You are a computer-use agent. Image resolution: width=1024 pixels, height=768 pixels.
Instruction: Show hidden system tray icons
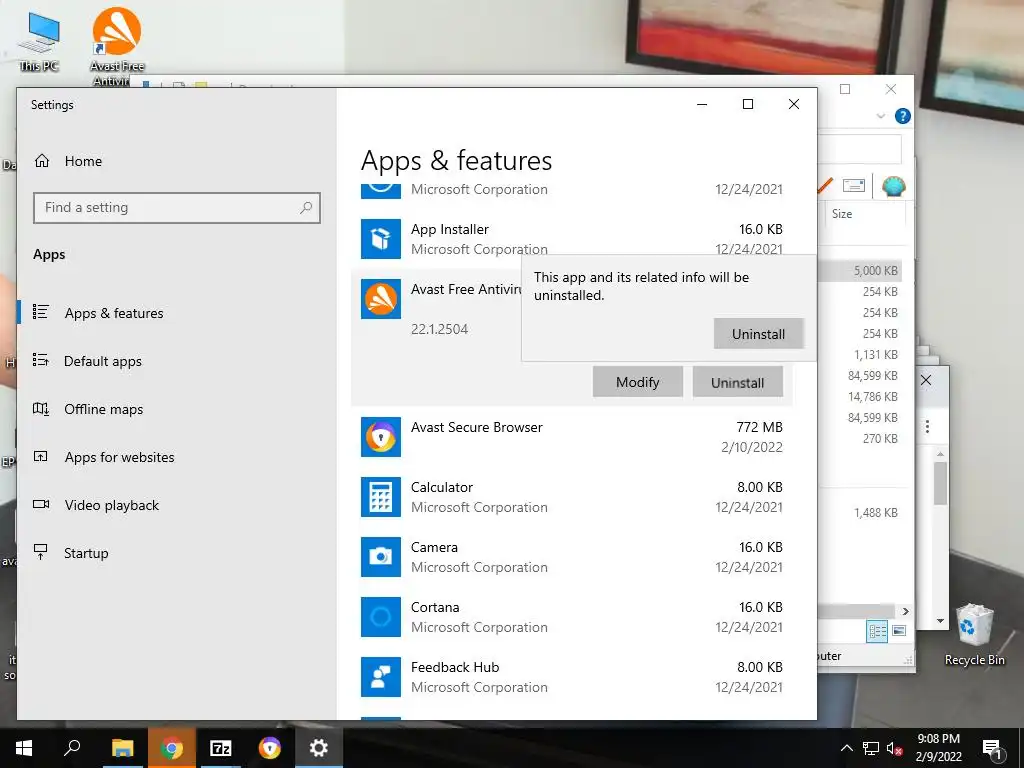tap(846, 748)
